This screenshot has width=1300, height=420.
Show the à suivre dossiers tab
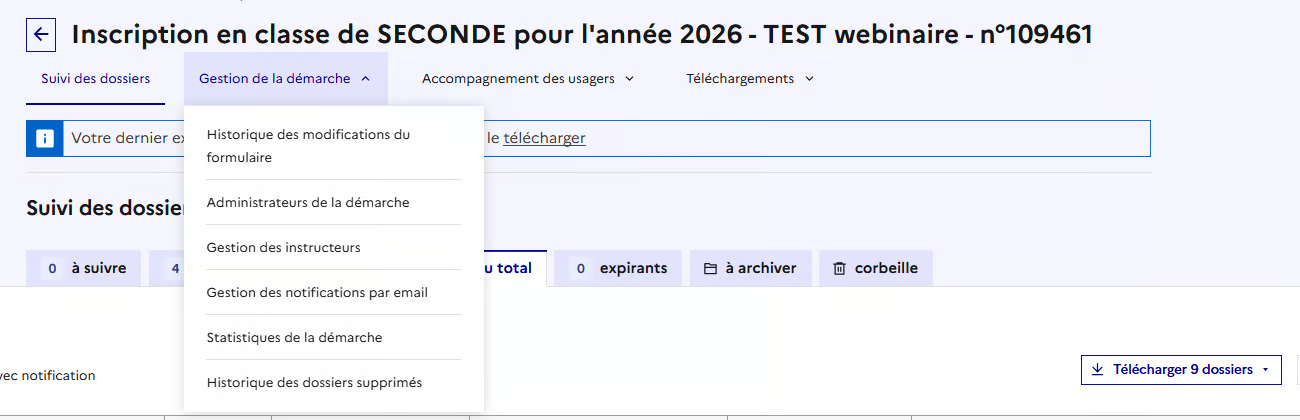(84, 268)
